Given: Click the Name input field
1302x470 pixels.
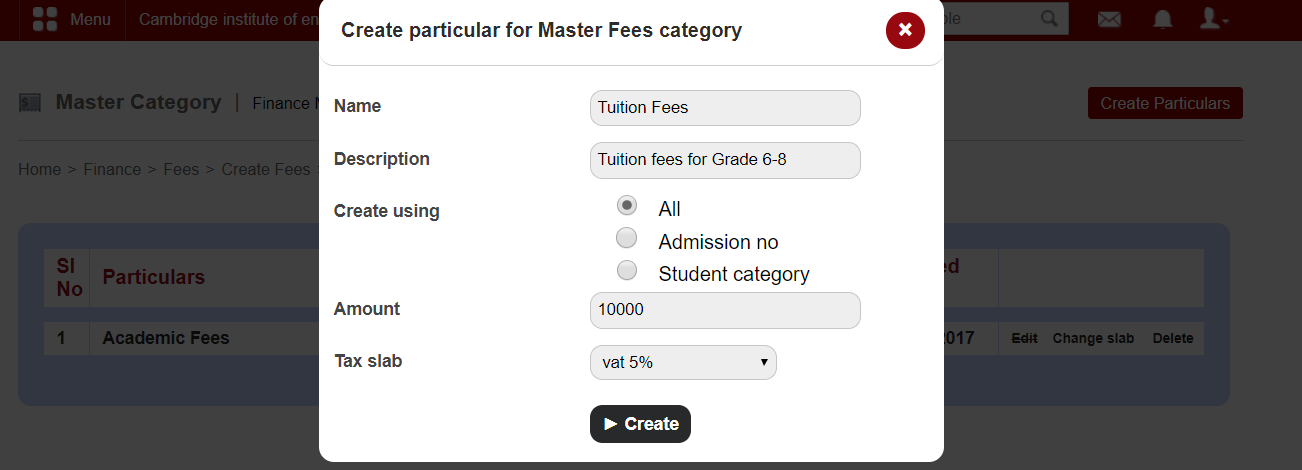Looking at the screenshot, I should (725, 108).
